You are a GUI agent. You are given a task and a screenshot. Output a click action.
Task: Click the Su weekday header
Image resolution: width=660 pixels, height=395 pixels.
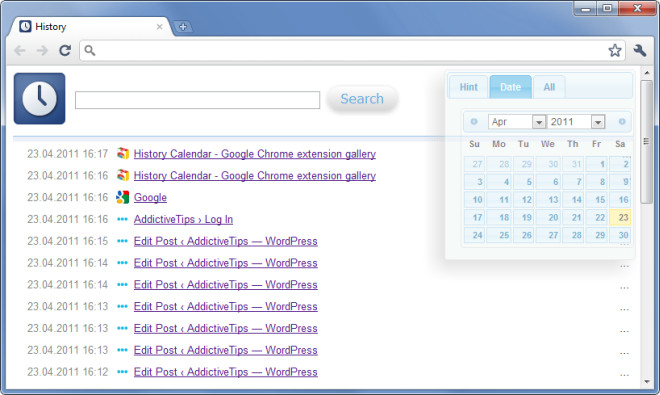tap(474, 144)
